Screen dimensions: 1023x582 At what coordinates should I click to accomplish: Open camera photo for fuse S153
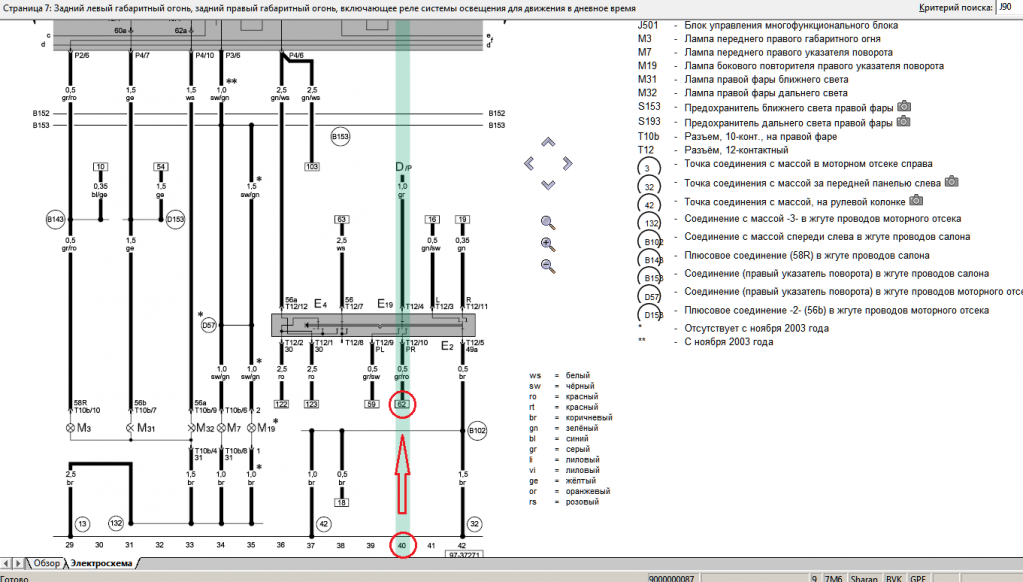(904, 106)
